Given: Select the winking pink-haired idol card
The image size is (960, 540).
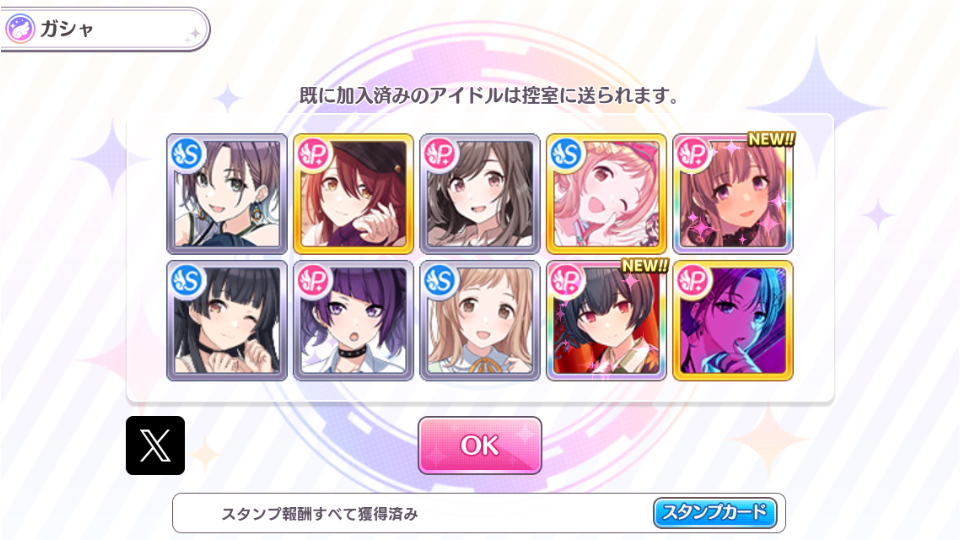Looking at the screenshot, I should click(x=606, y=193).
